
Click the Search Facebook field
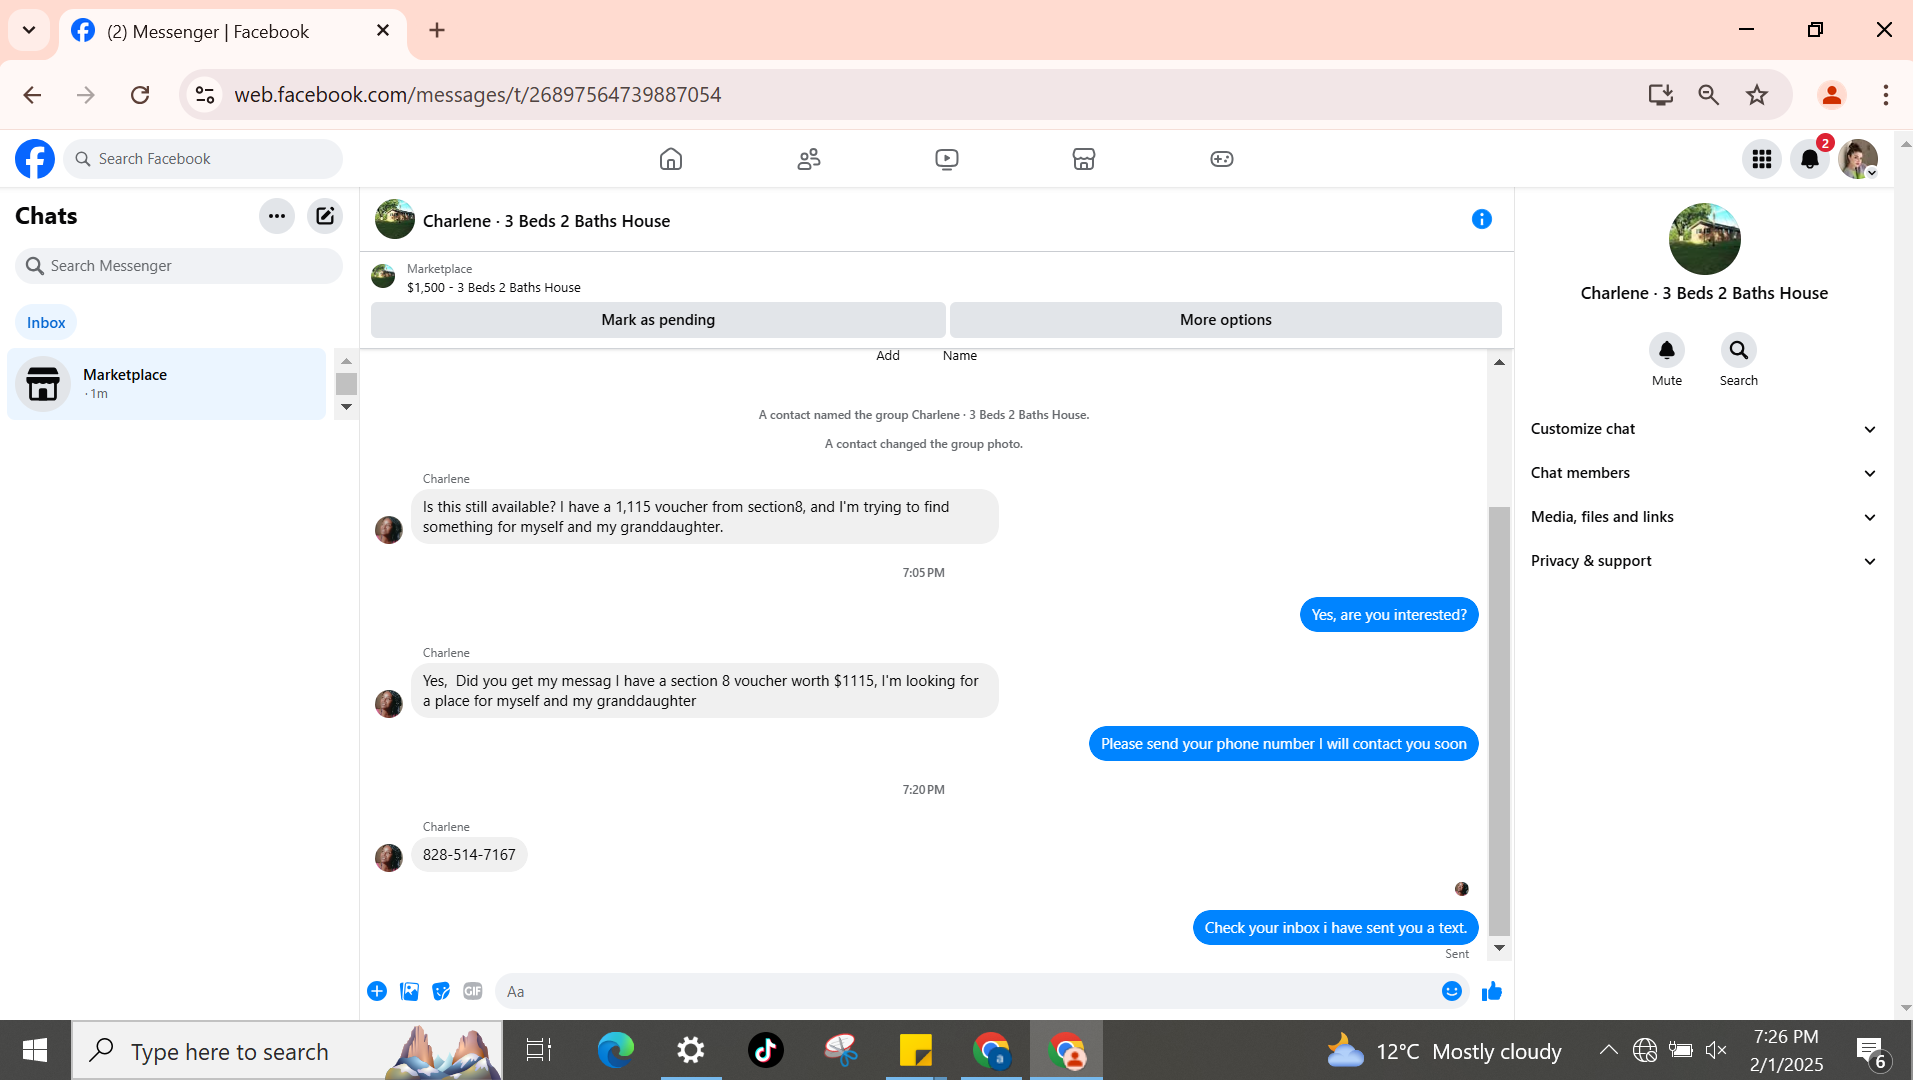point(203,159)
